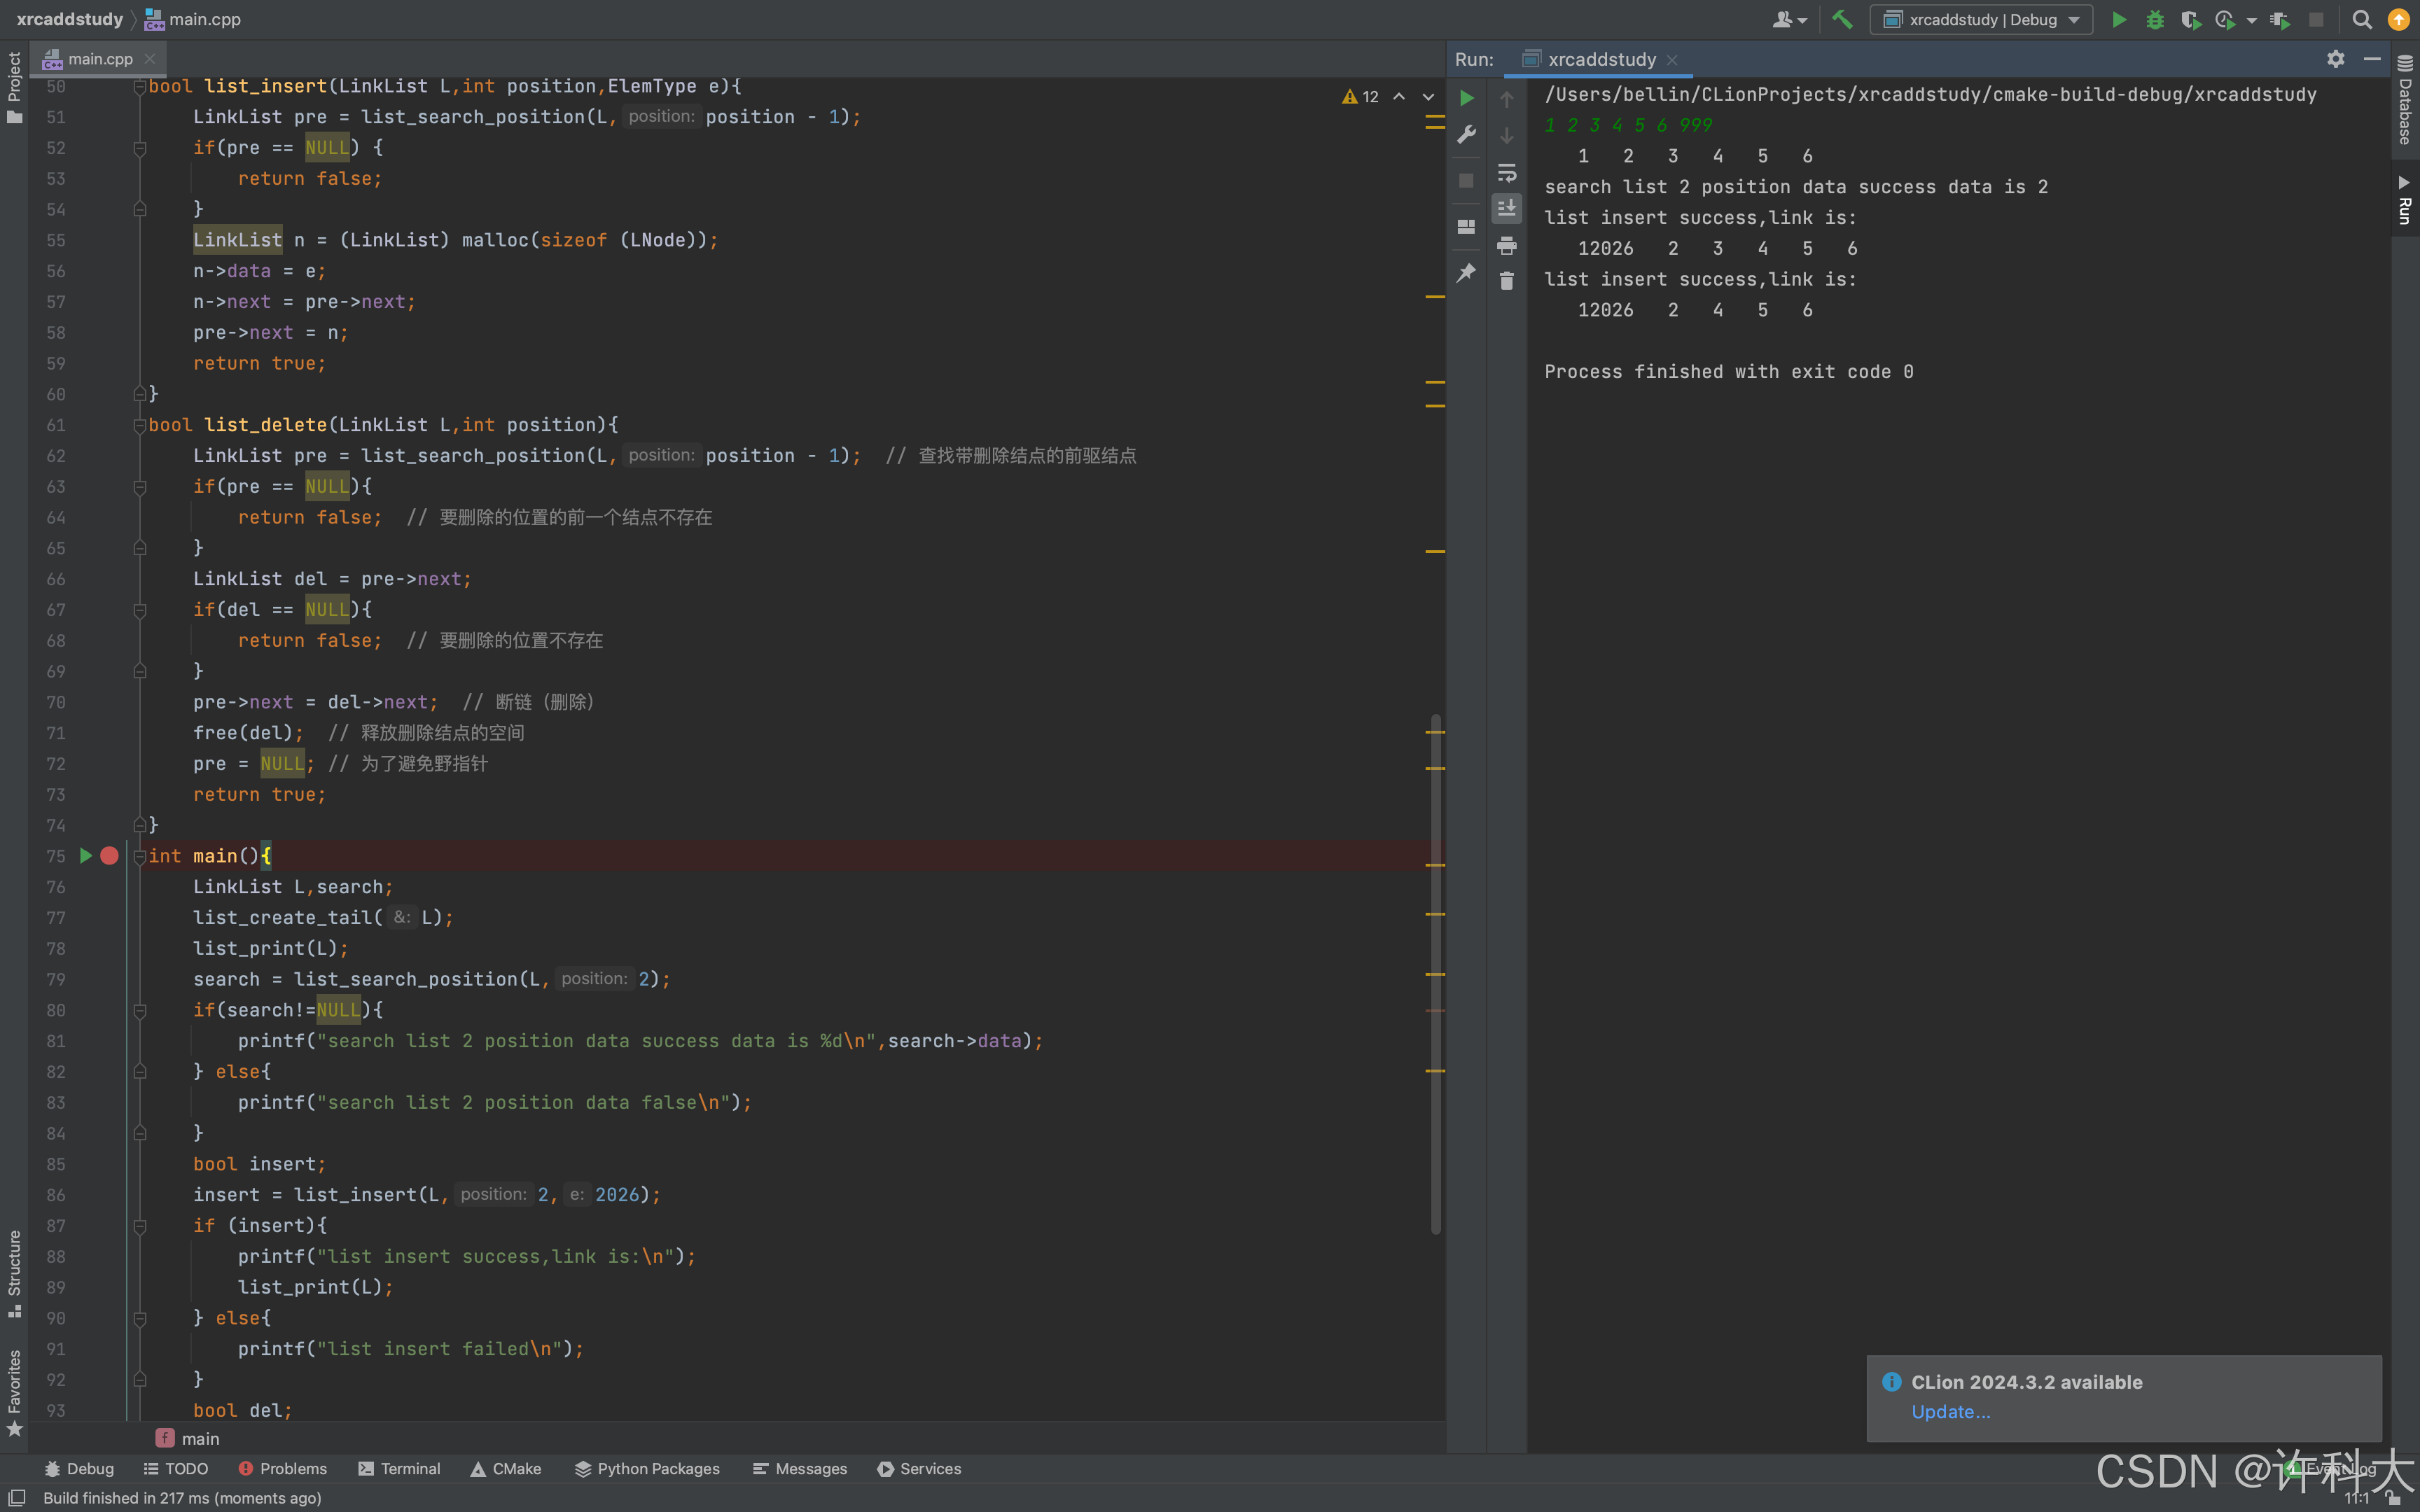
Task: Click the Build hammer icon
Action: [x=1842, y=19]
